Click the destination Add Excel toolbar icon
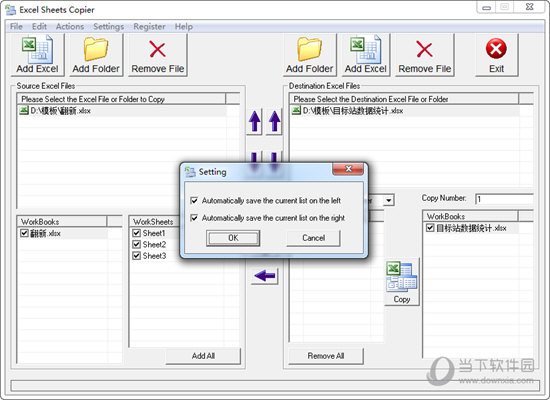 pyautogui.click(x=365, y=49)
